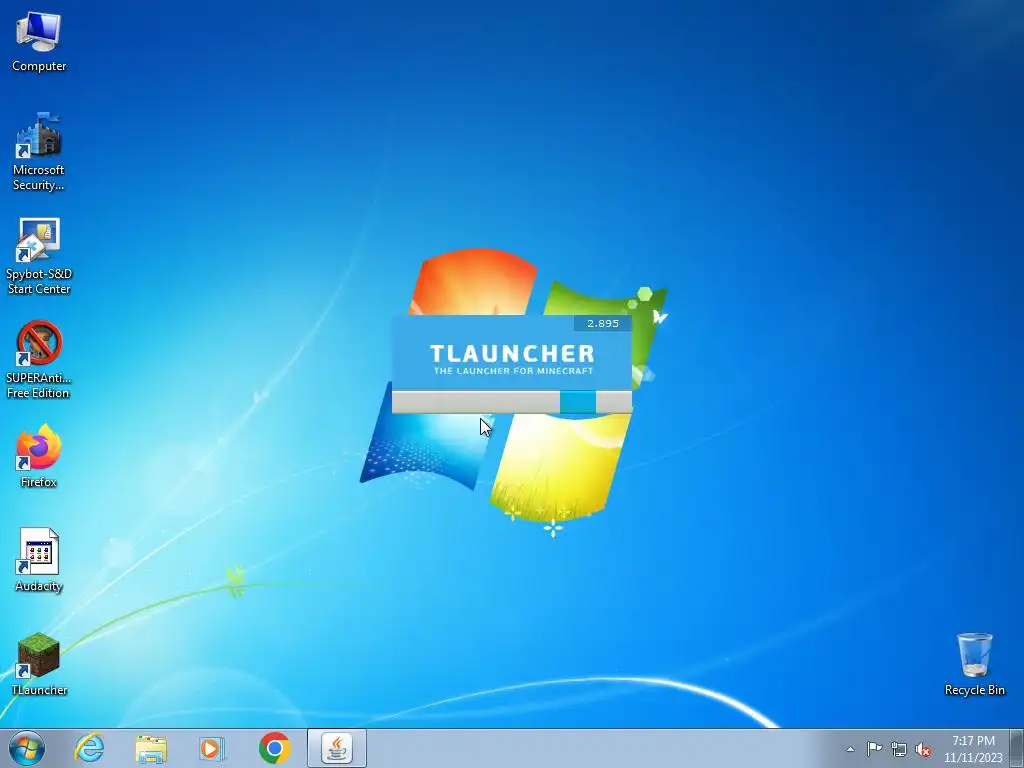This screenshot has width=1024, height=768.
Task: Select the Audacity desktop shortcut
Action: pos(39,560)
